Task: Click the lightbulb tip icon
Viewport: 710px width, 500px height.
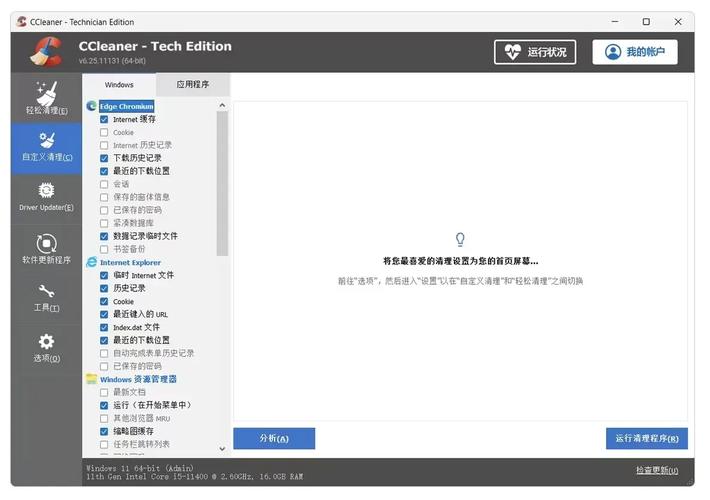Action: (x=460, y=239)
